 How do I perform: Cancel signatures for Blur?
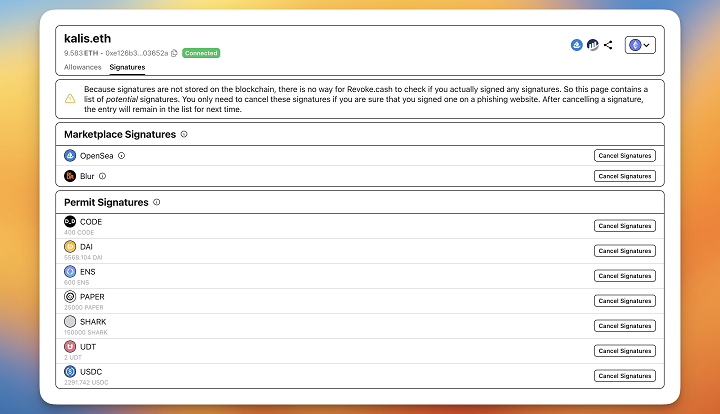pyautogui.click(x=625, y=176)
